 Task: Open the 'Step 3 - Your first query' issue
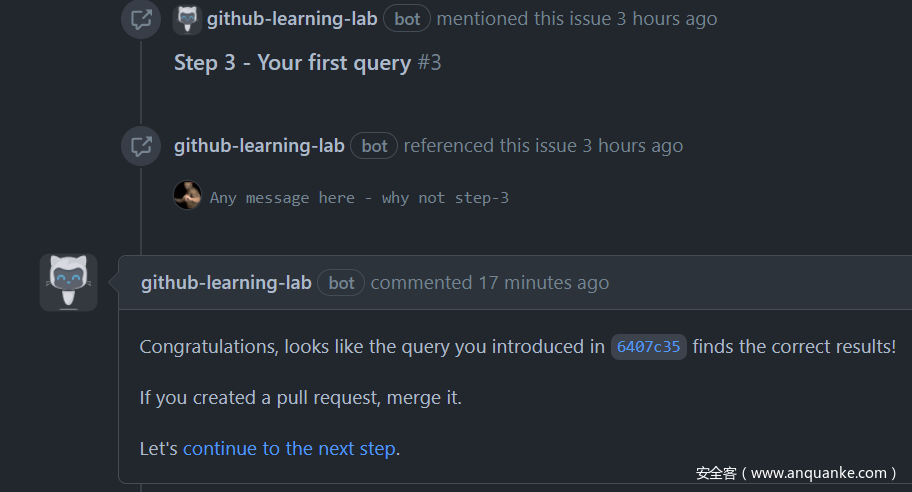point(292,63)
